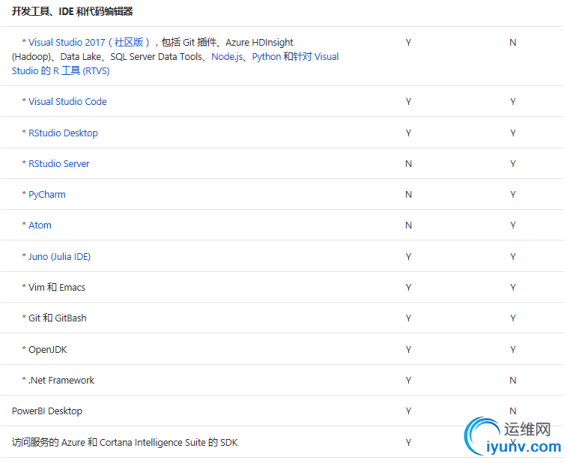Click the second Y in the RStudio Desktop row
Image resolution: width=567 pixels, height=463 pixels.
pyautogui.click(x=513, y=133)
